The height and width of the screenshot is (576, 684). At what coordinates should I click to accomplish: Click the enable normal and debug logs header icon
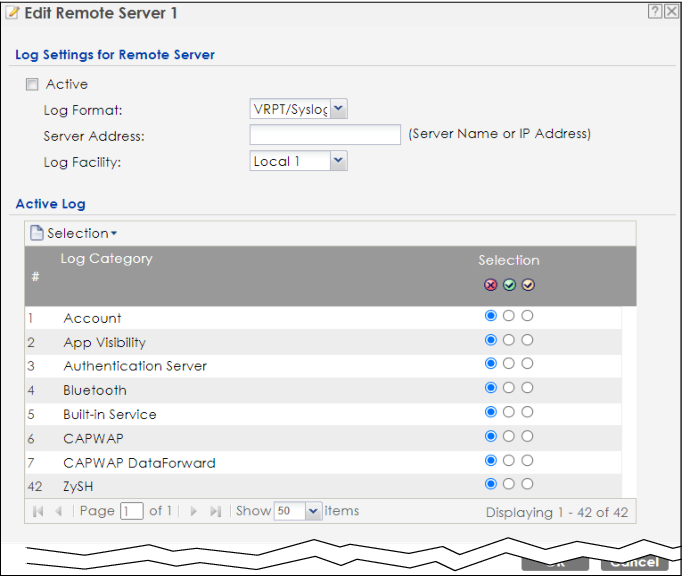pos(528,284)
